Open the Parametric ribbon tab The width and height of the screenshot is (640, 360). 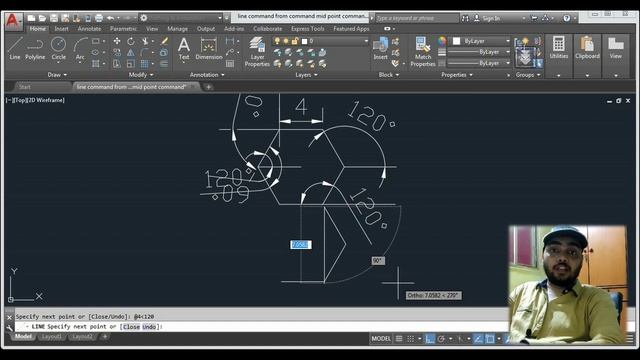[x=123, y=29]
